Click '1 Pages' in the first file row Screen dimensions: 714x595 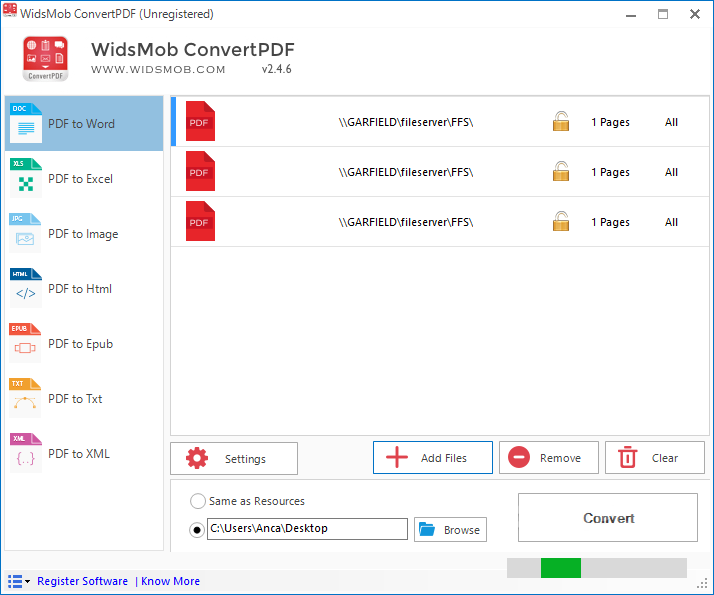click(x=610, y=122)
